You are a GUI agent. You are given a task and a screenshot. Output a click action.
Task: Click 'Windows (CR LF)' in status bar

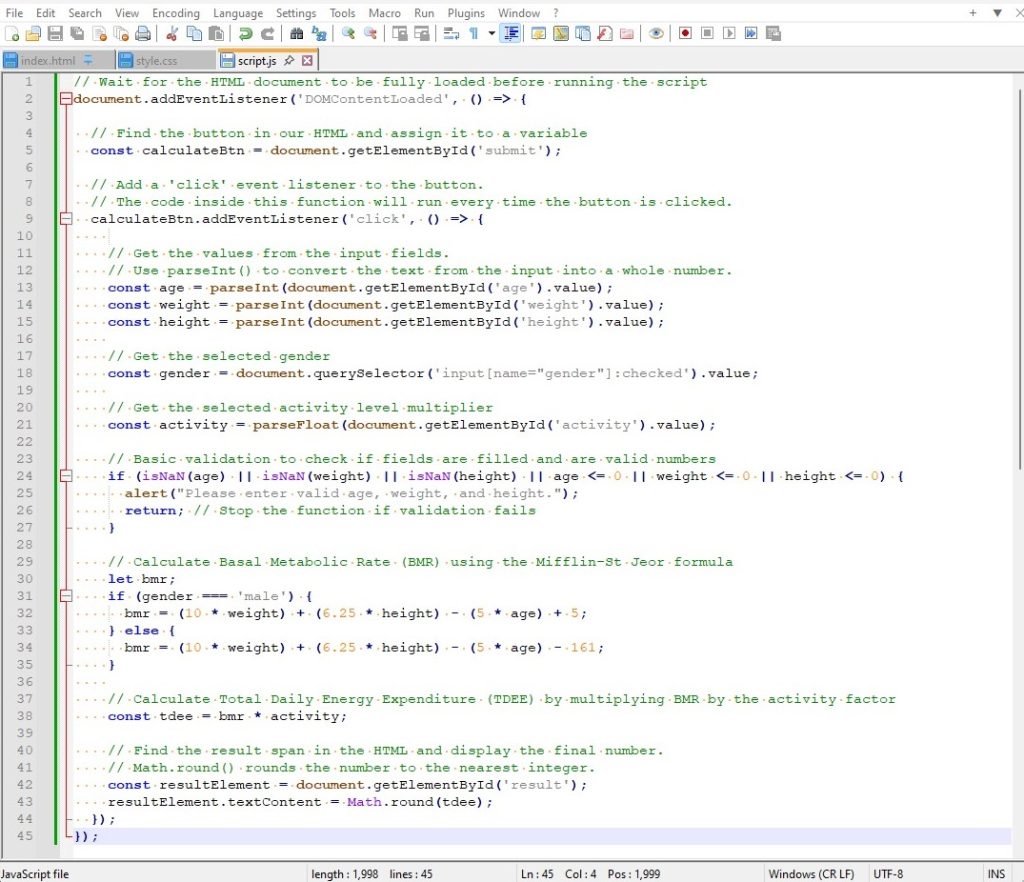pos(811,874)
